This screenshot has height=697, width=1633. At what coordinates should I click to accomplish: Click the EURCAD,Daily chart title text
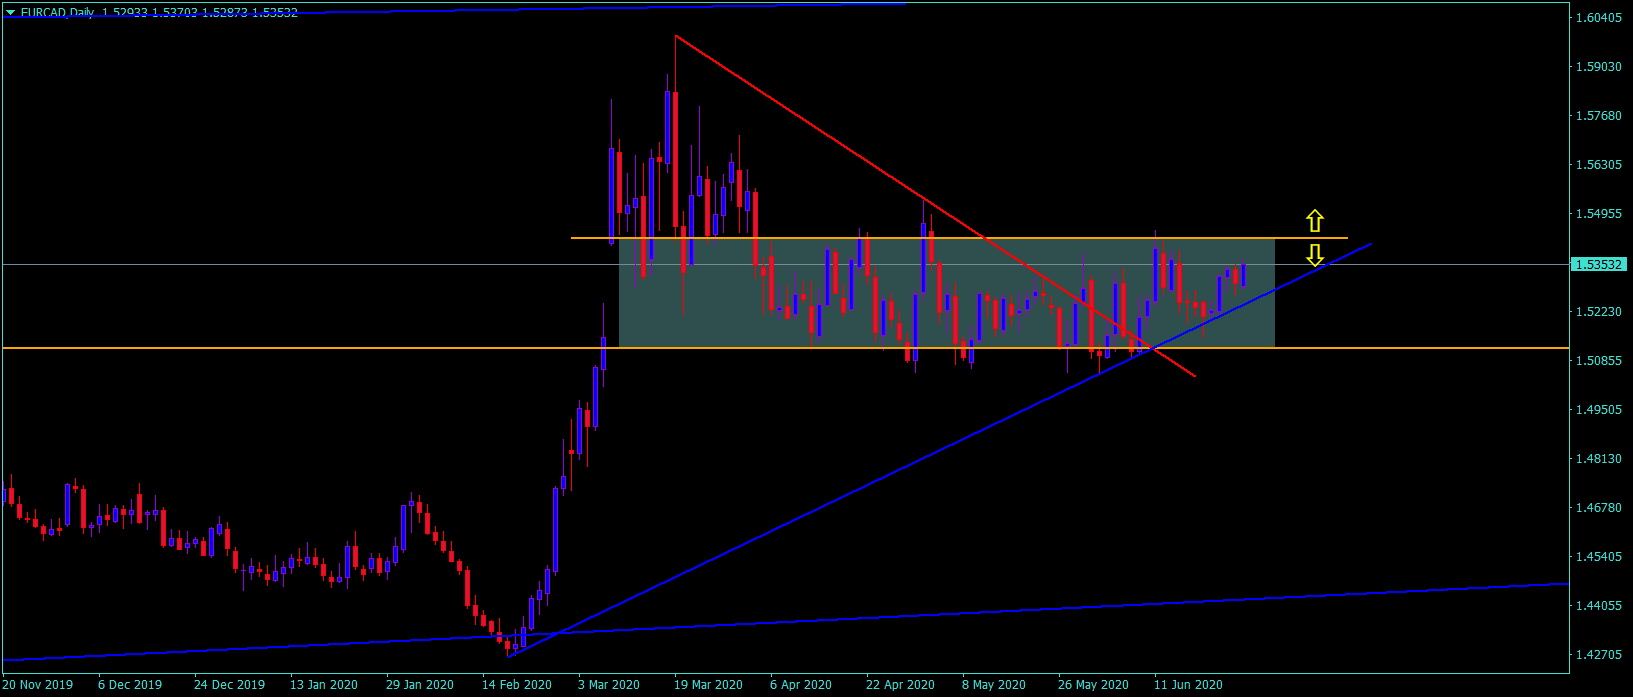56,13
